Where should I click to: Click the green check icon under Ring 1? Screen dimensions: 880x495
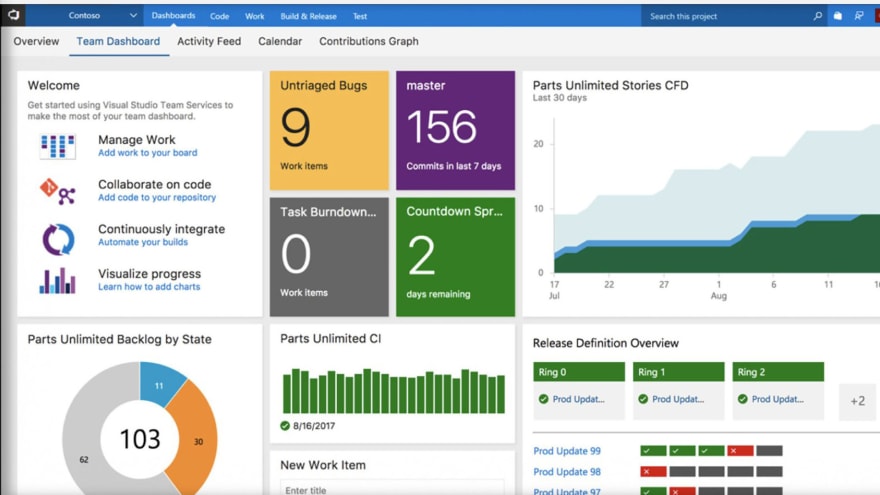[x=643, y=399]
